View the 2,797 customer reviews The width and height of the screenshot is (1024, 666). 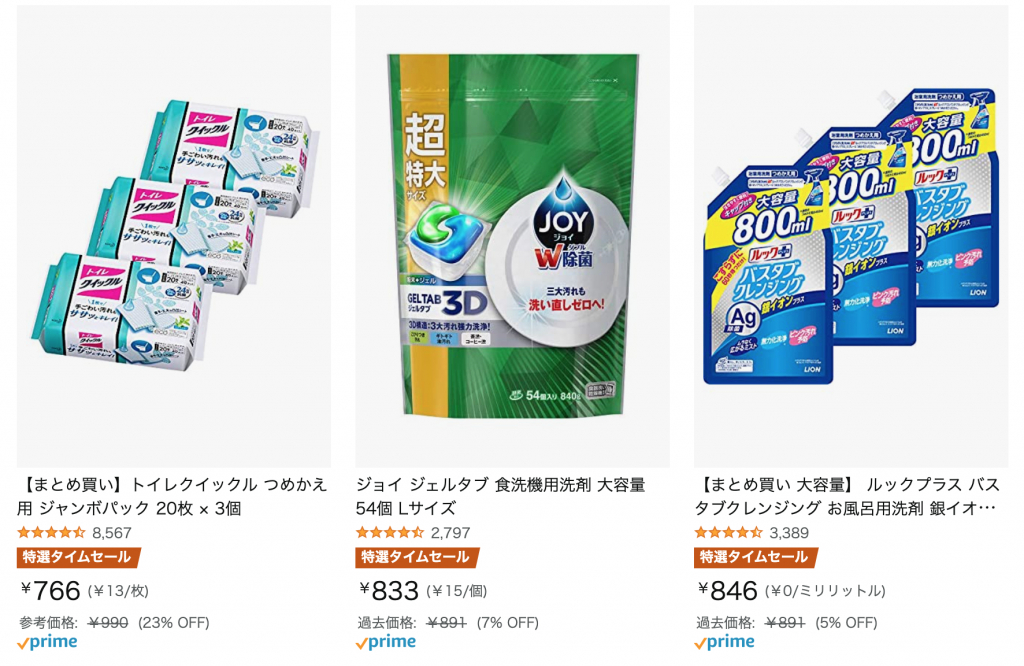pos(450,533)
